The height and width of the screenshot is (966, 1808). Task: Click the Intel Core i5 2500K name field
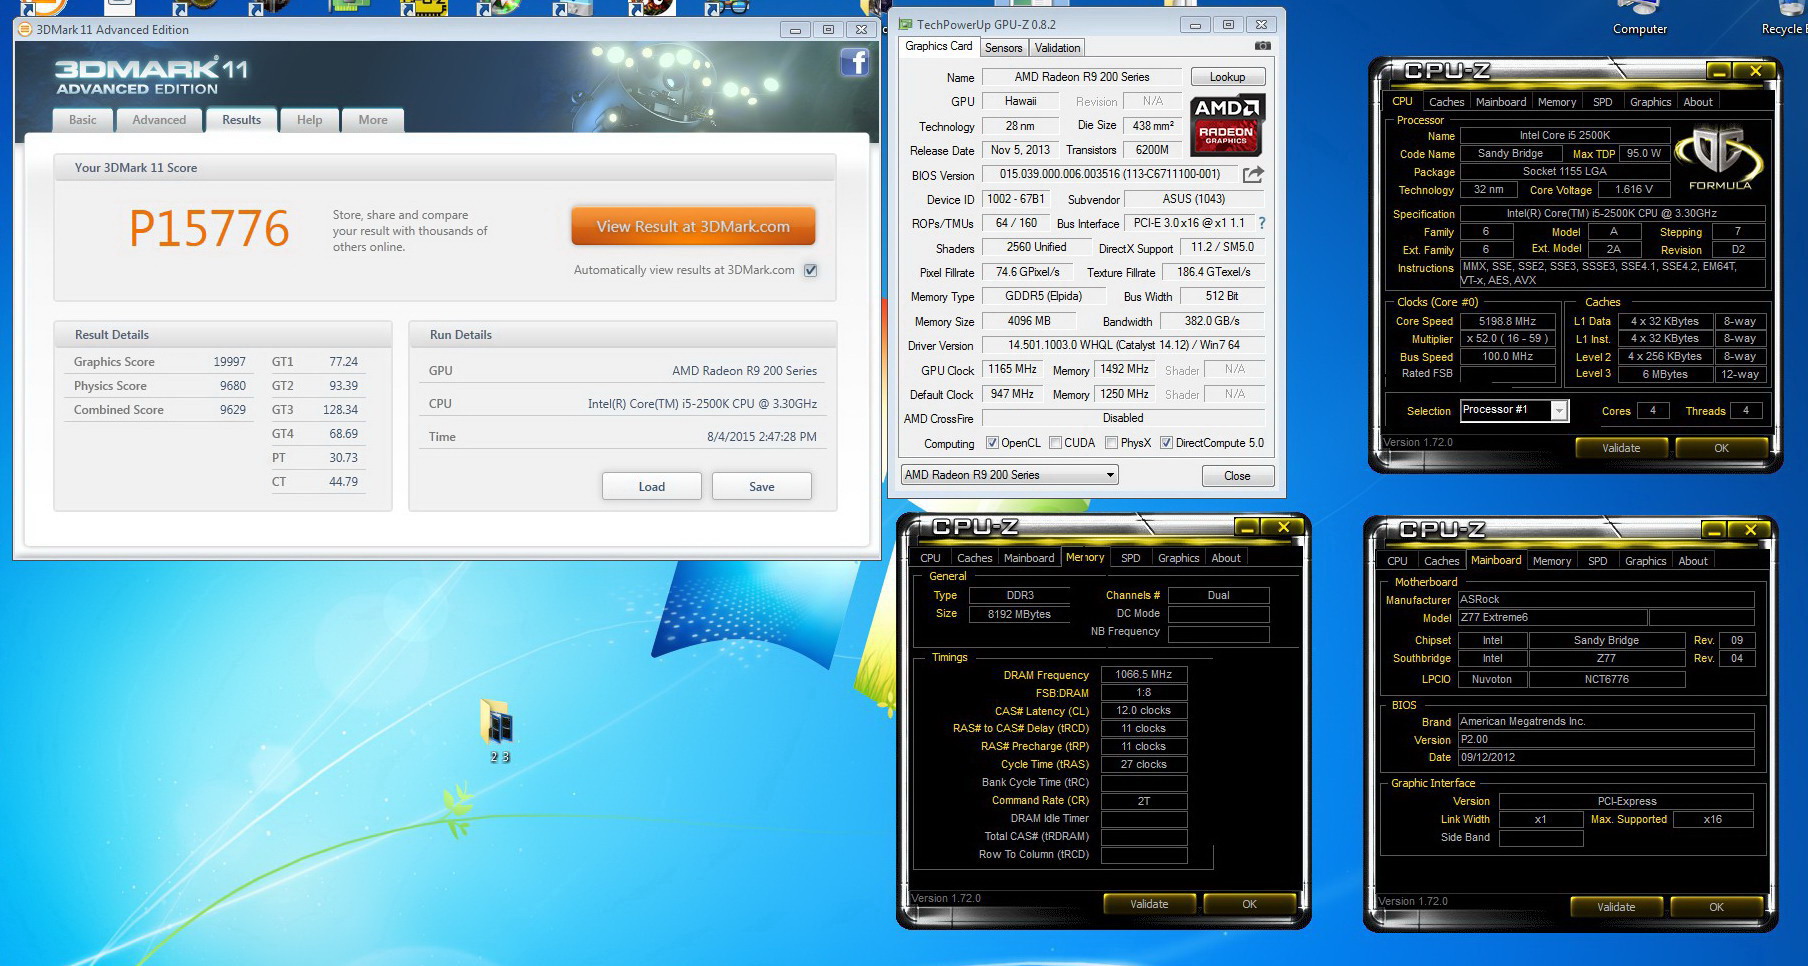pos(1565,135)
